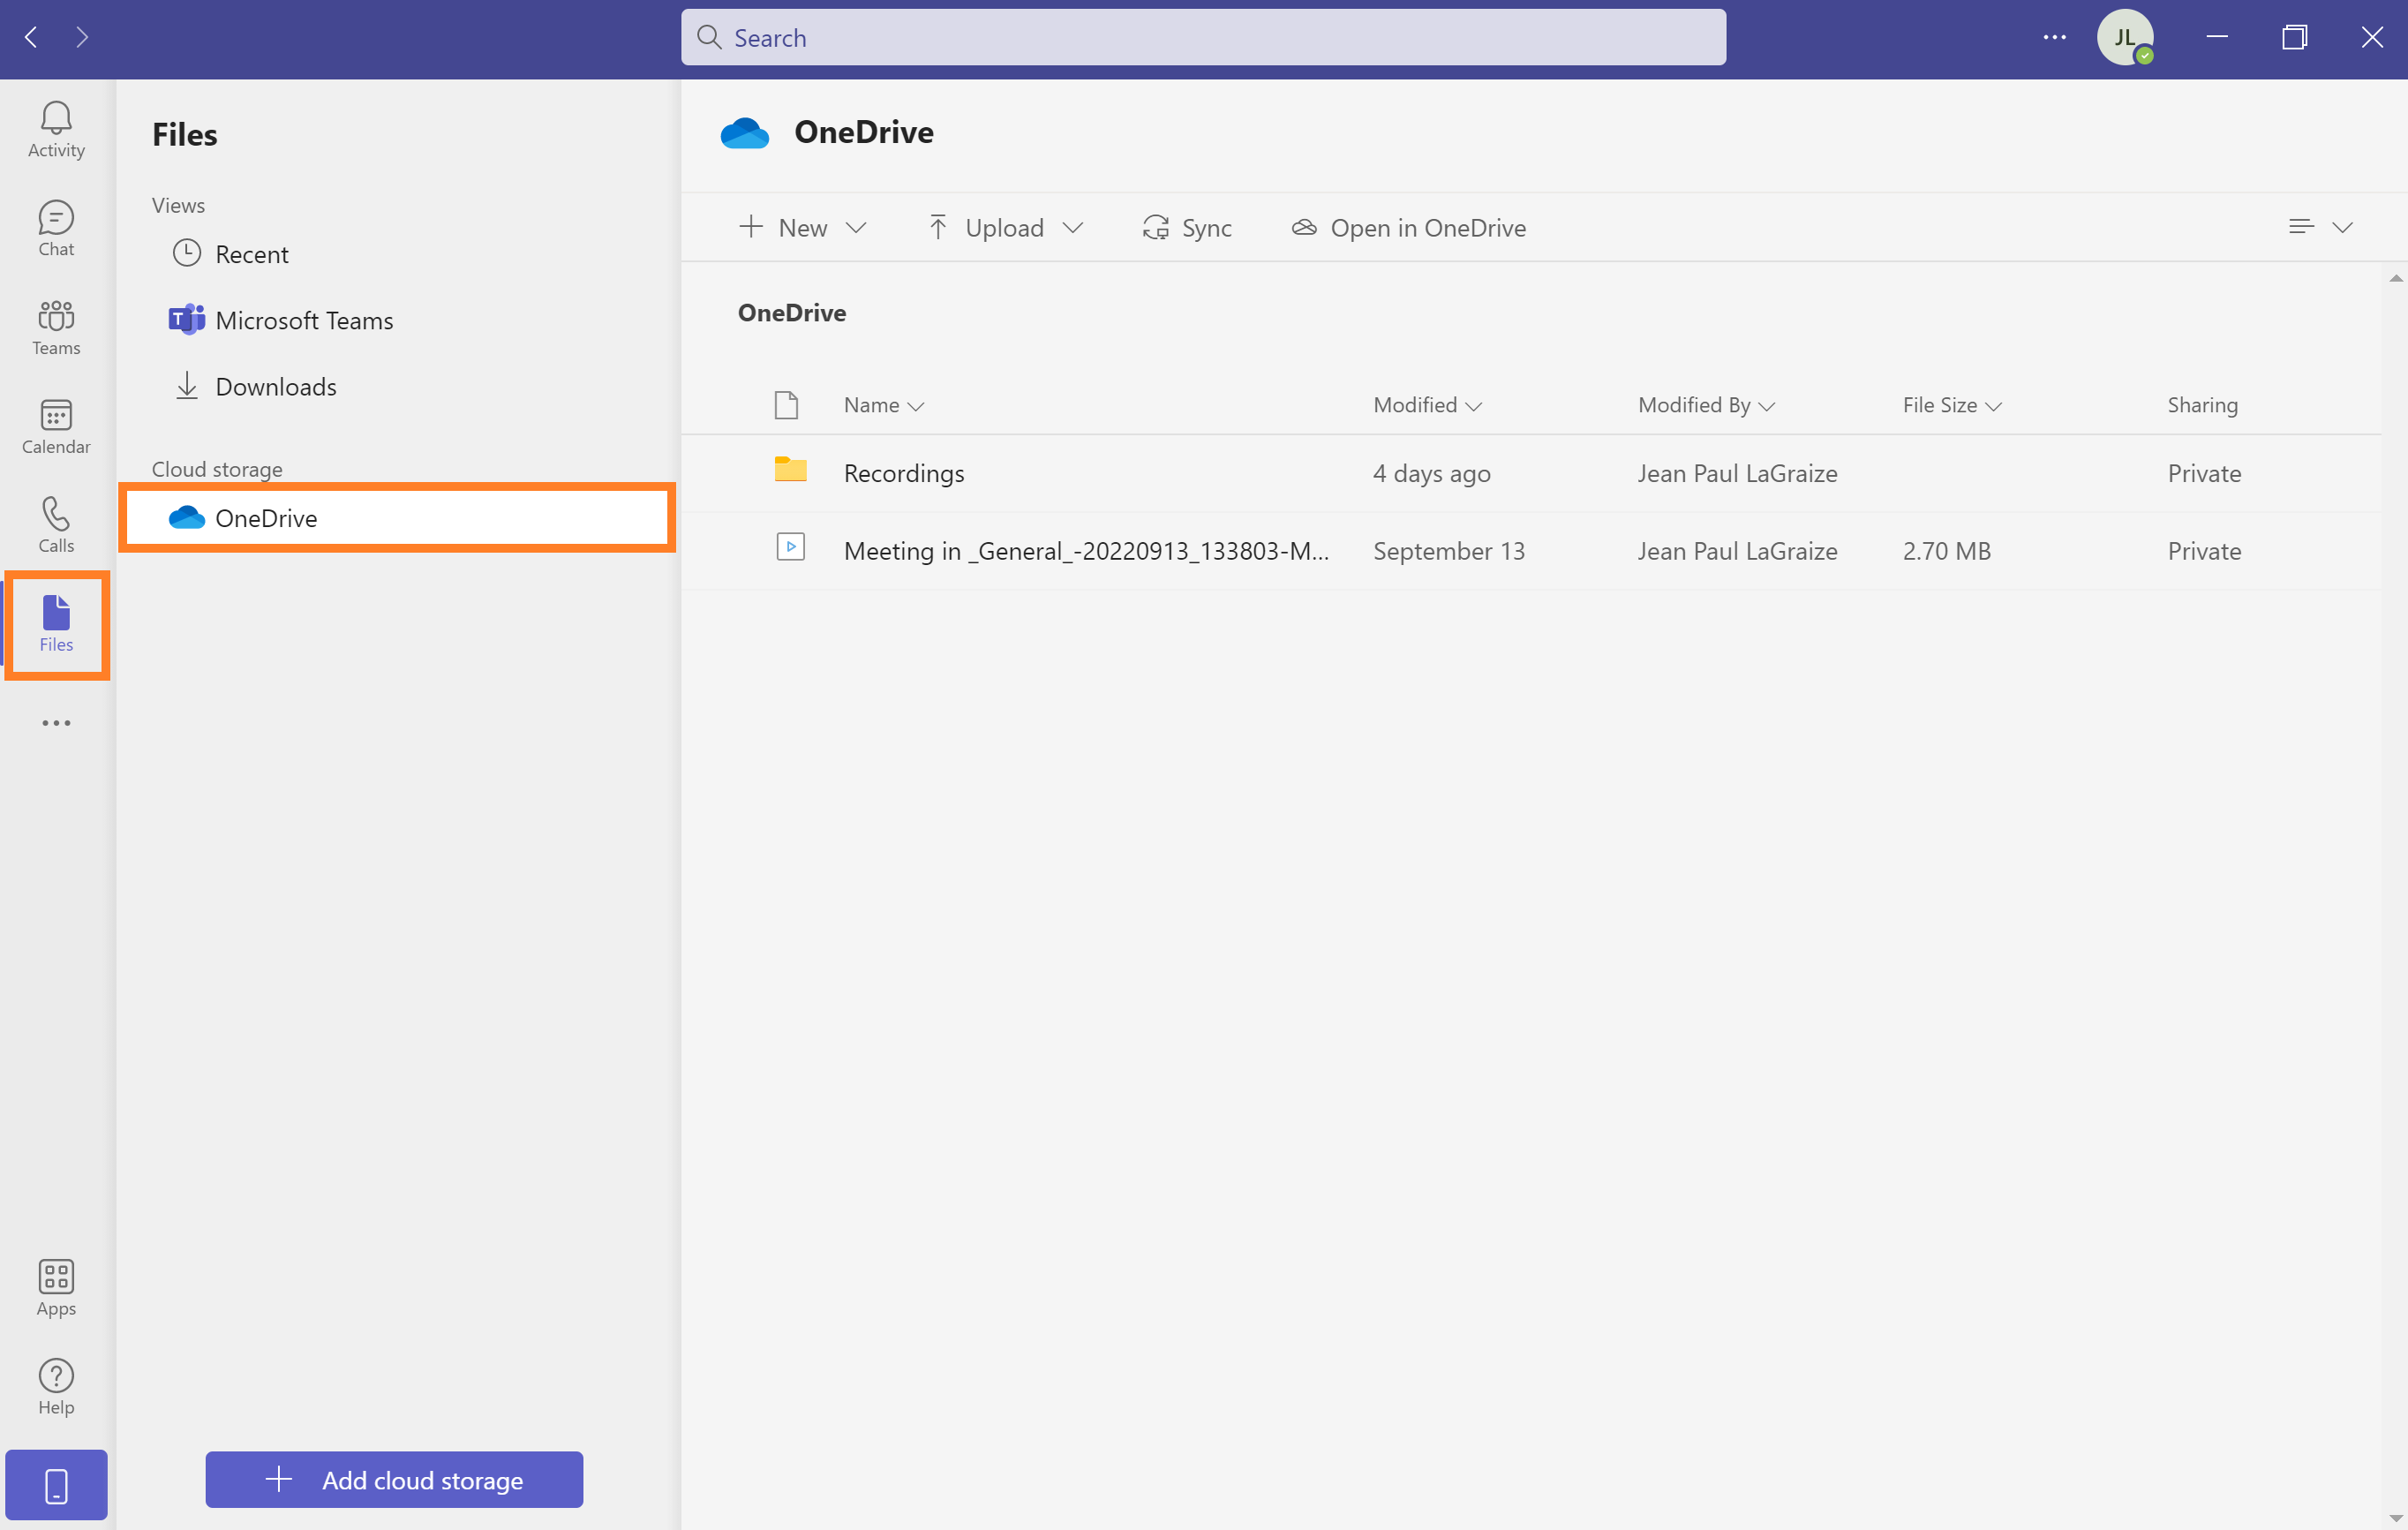The height and width of the screenshot is (1530, 2408).
Task: Open the Activity bell icon
Action: point(56,128)
